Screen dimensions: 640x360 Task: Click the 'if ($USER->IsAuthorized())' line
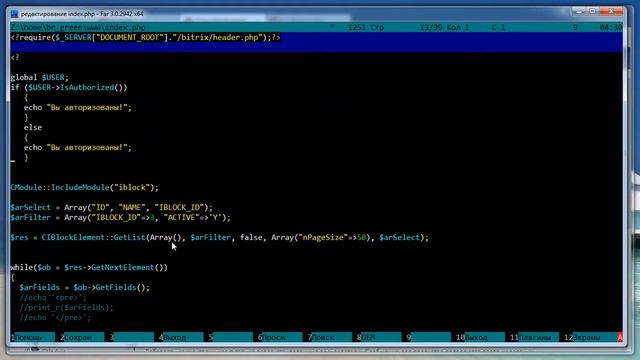pyautogui.click(x=69, y=87)
